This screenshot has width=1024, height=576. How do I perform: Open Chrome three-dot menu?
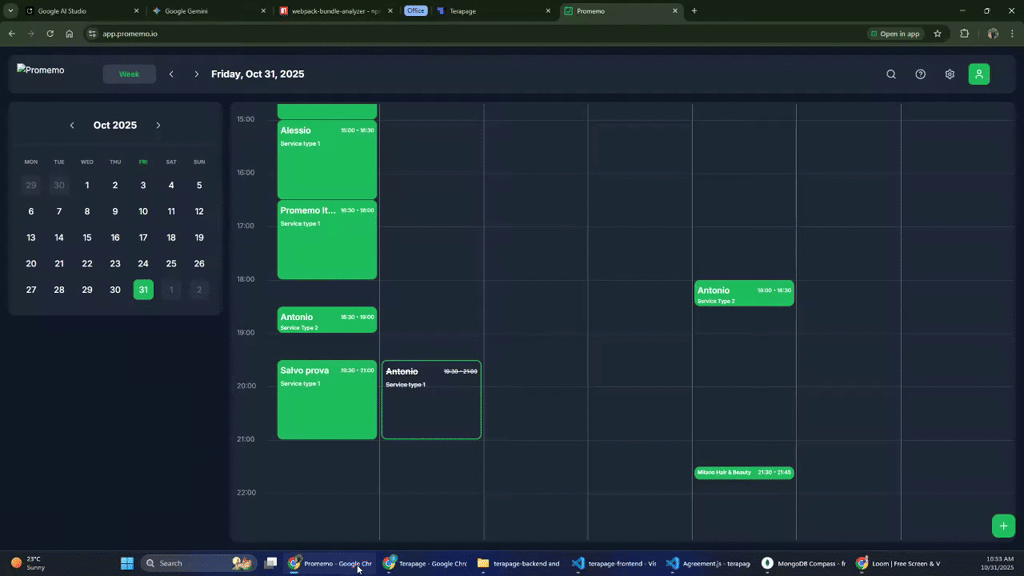[x=1012, y=34]
